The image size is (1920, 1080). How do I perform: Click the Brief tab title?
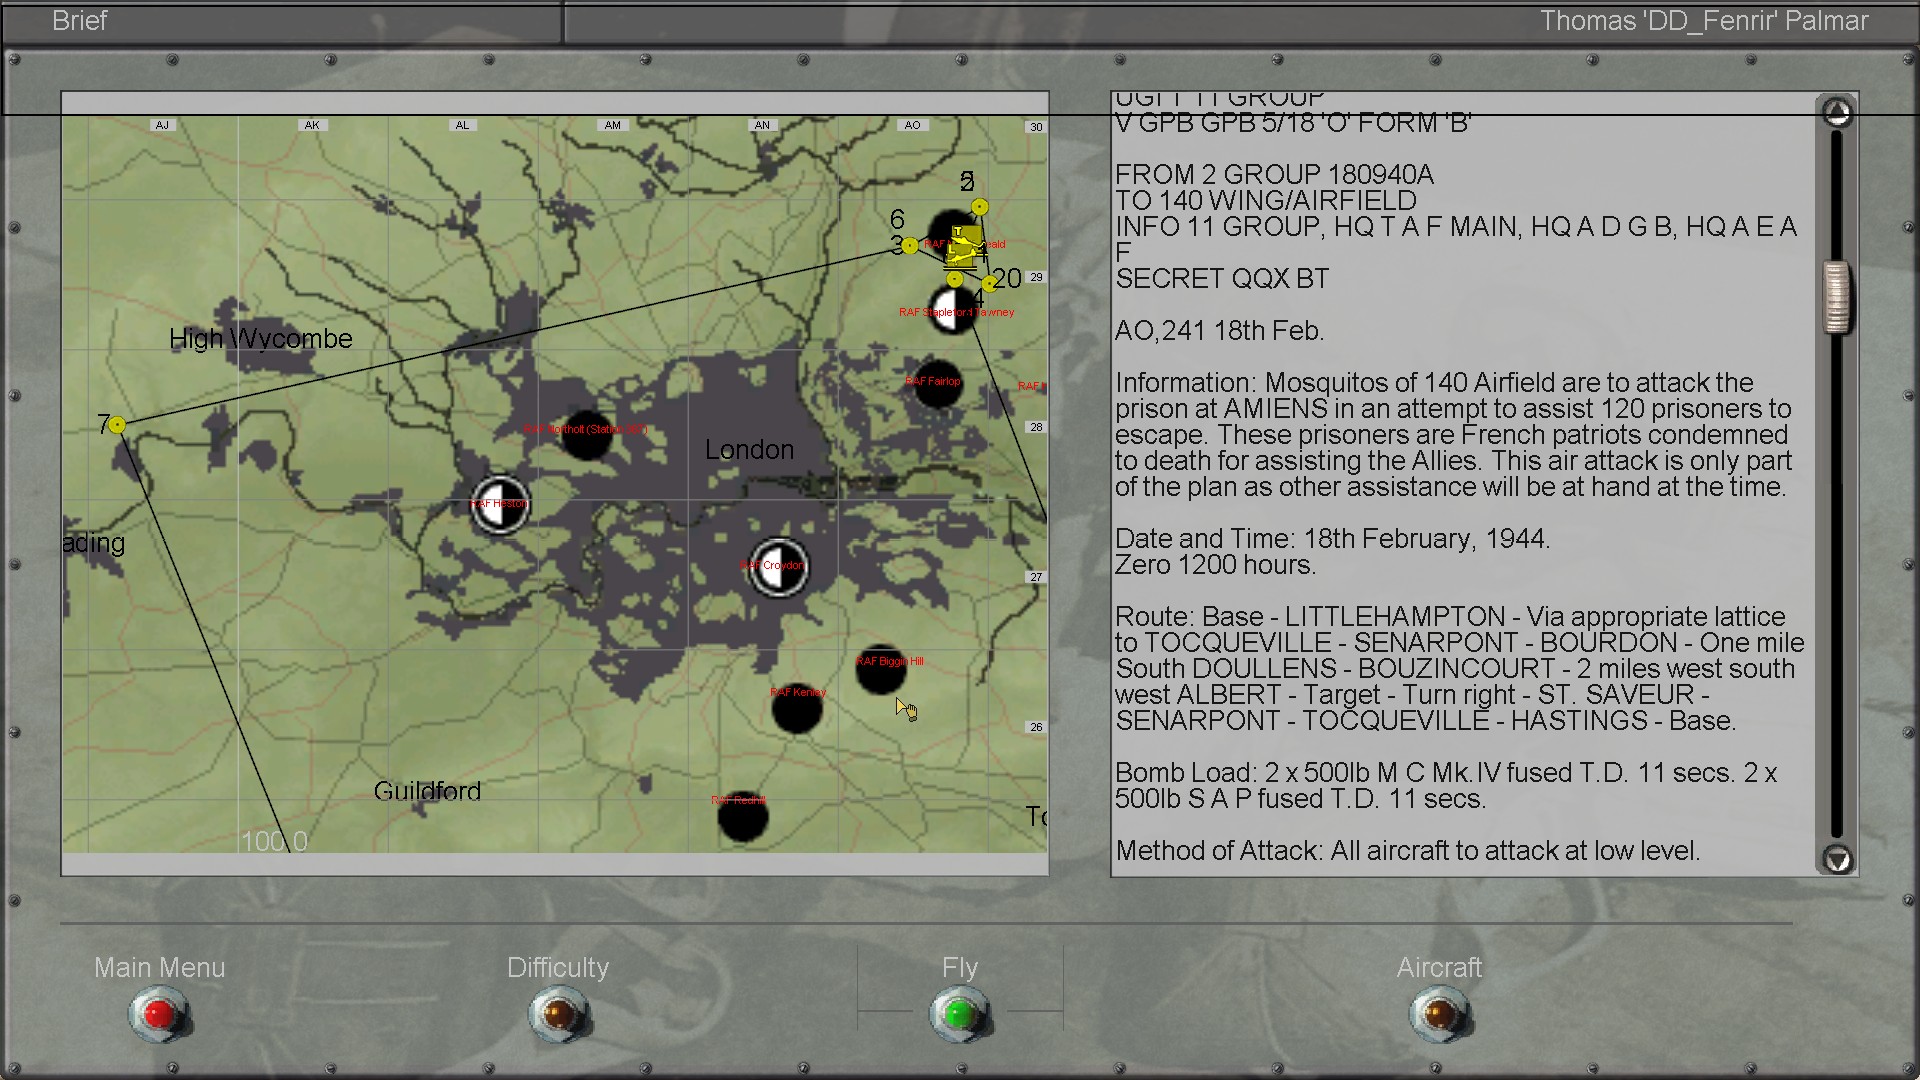coord(80,21)
